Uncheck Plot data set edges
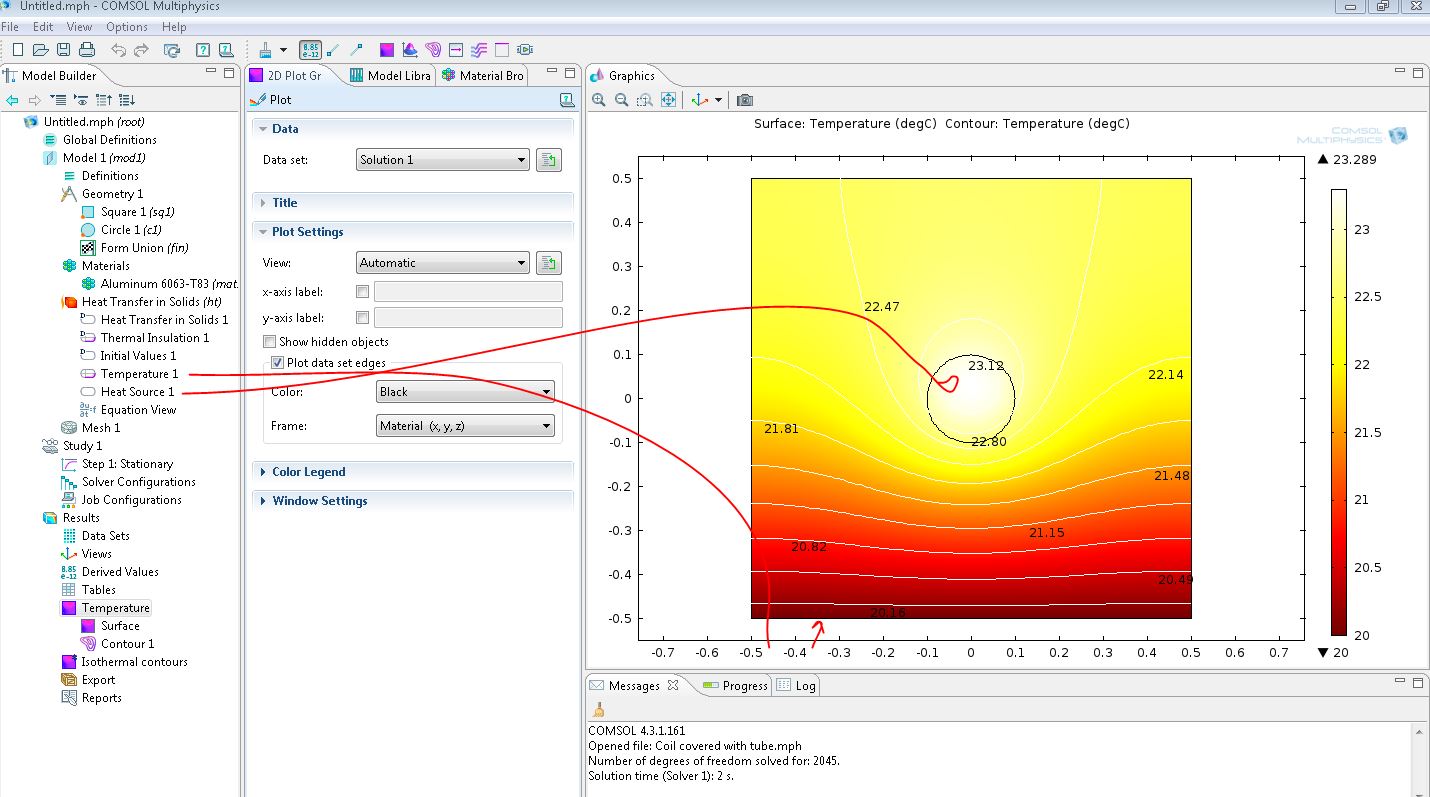1430x797 pixels. (x=278, y=363)
